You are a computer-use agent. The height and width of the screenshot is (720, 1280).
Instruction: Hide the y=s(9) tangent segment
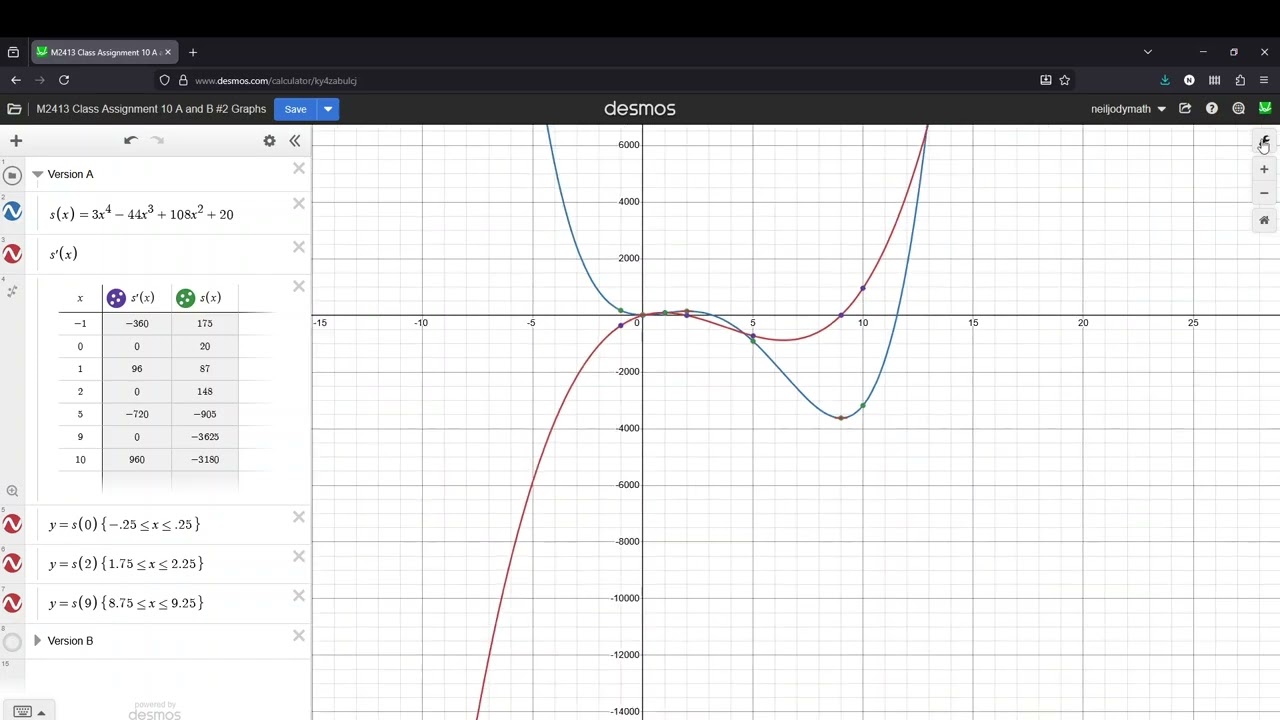point(12,603)
